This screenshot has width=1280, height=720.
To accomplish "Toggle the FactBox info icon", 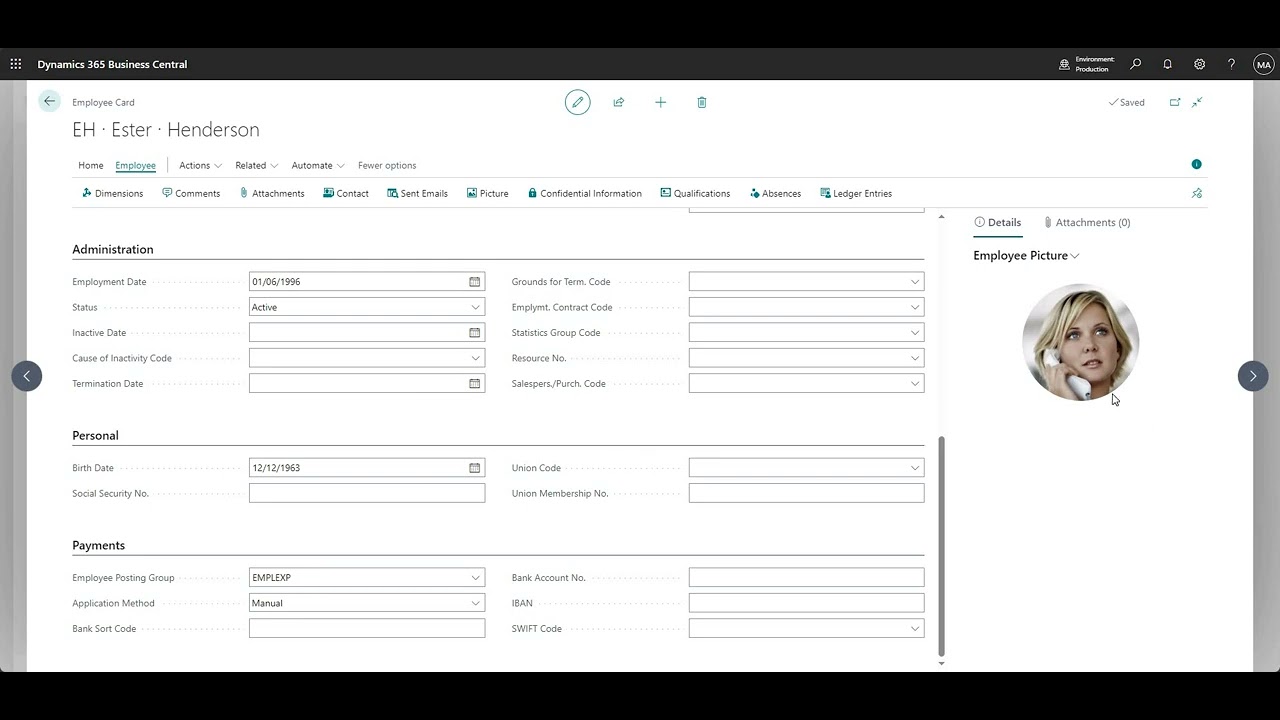I will point(1196,164).
